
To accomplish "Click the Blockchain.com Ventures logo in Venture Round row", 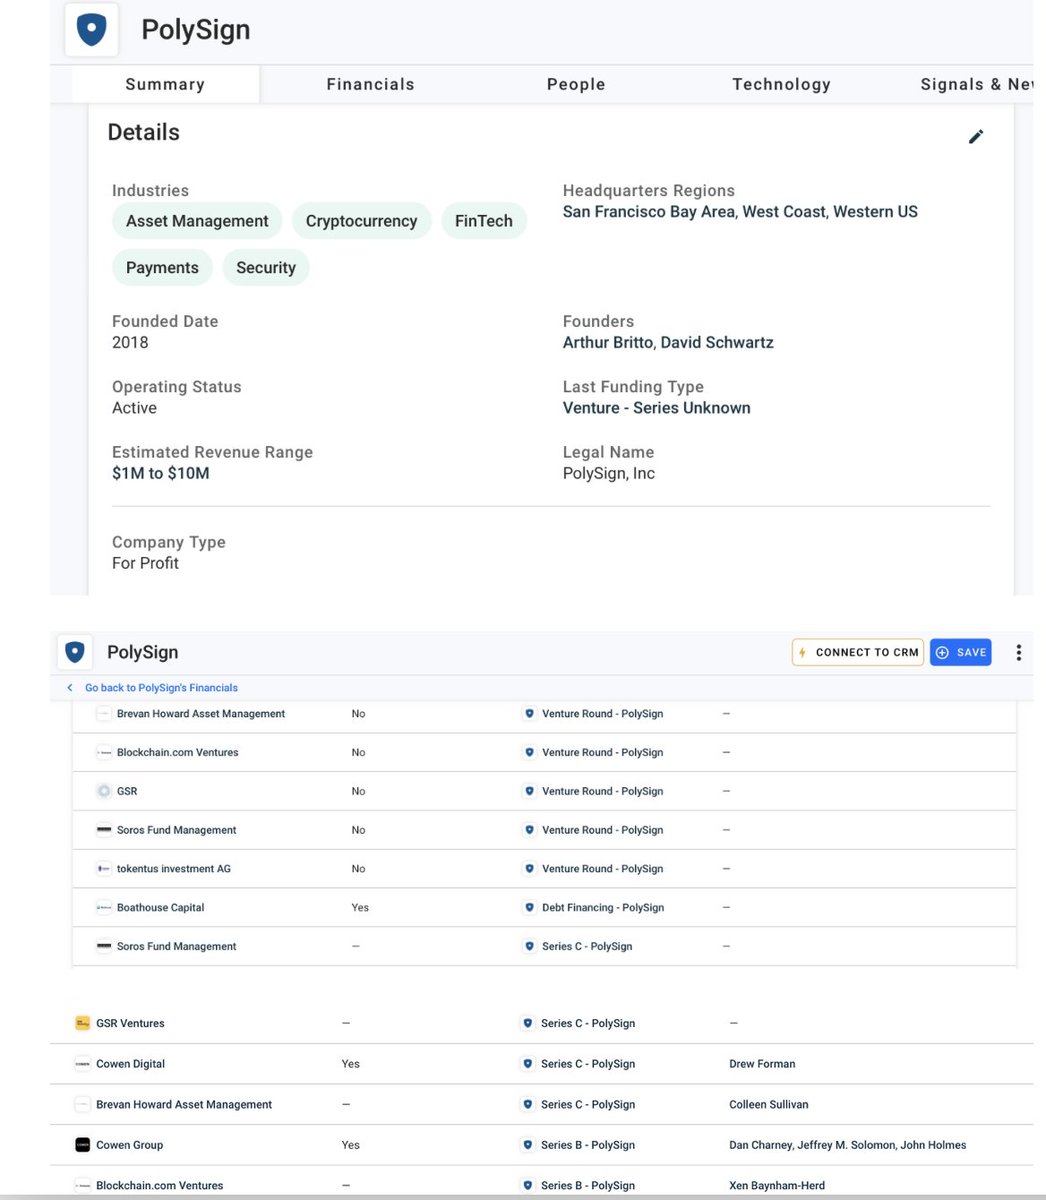I will (104, 752).
